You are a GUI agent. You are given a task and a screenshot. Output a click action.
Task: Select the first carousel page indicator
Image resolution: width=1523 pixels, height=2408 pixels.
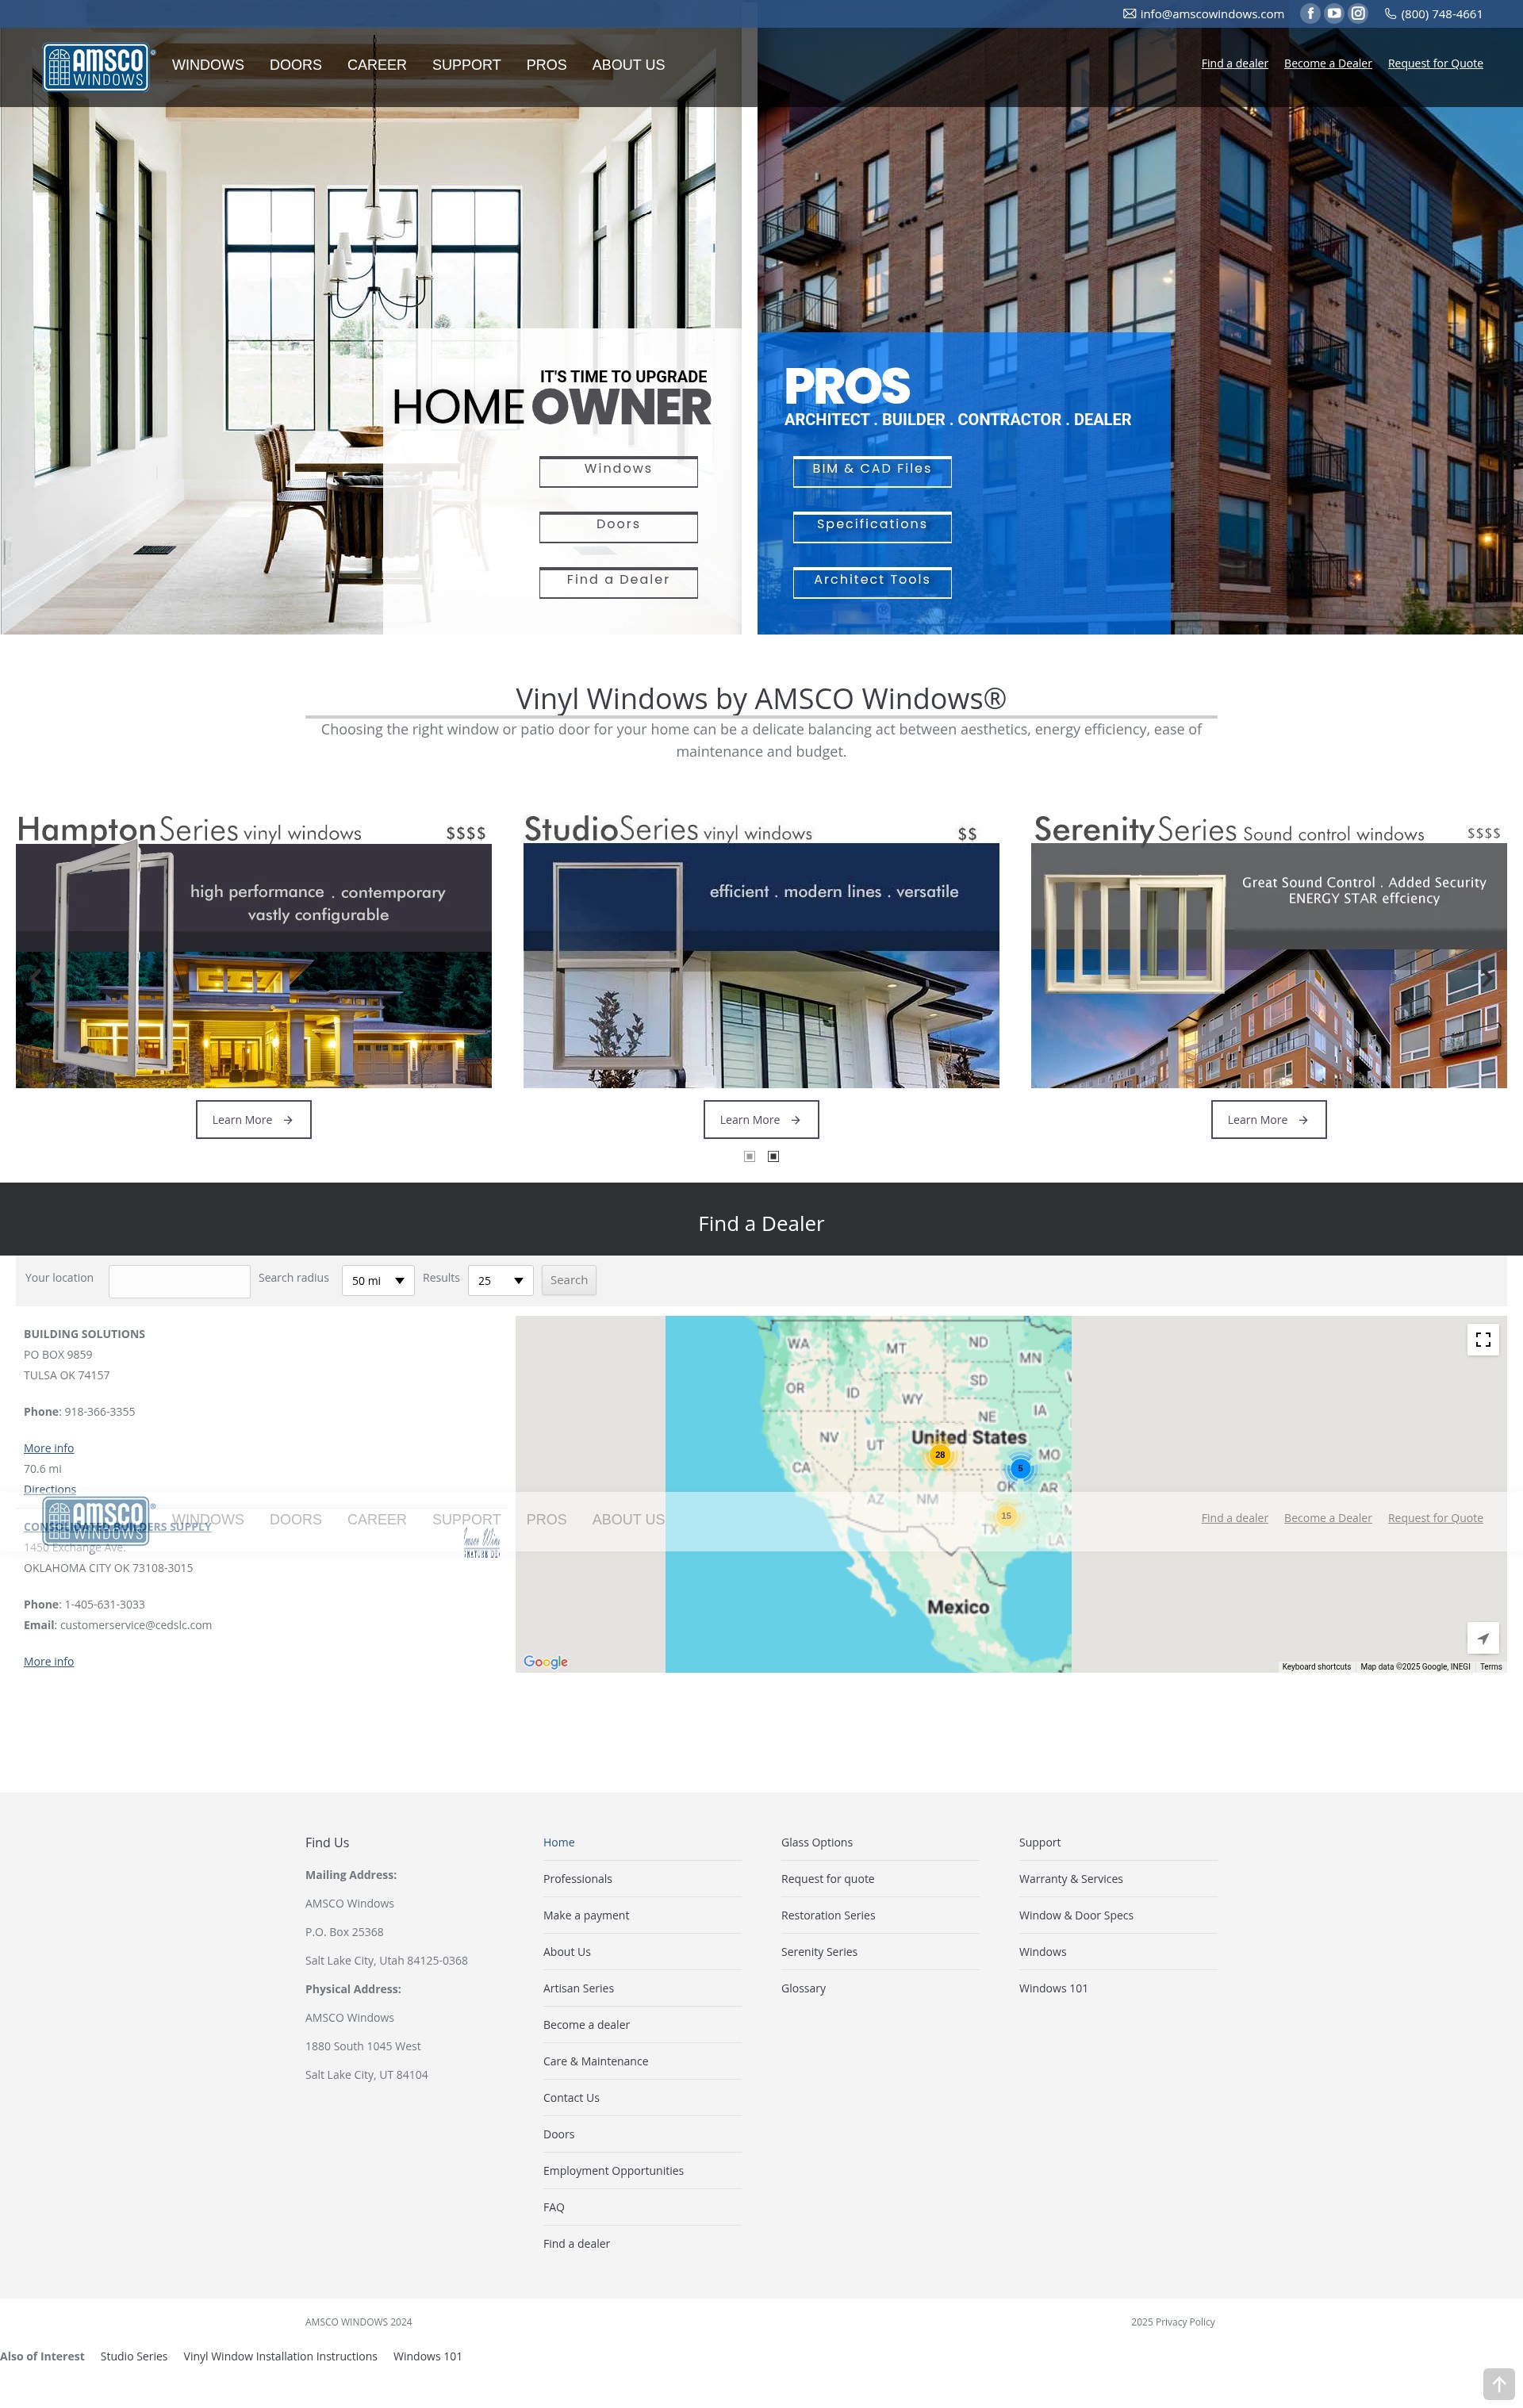click(749, 1156)
